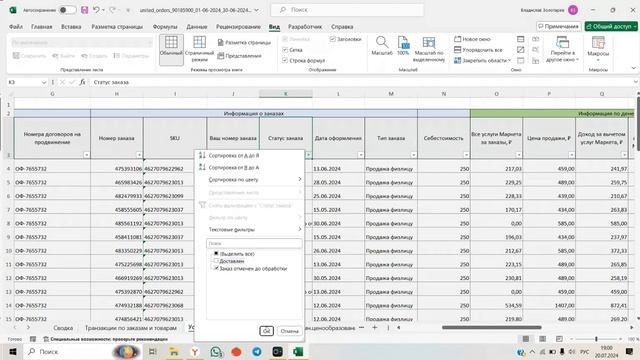
Task: Open Перейти в другое окно dropdown
Action: point(562,49)
